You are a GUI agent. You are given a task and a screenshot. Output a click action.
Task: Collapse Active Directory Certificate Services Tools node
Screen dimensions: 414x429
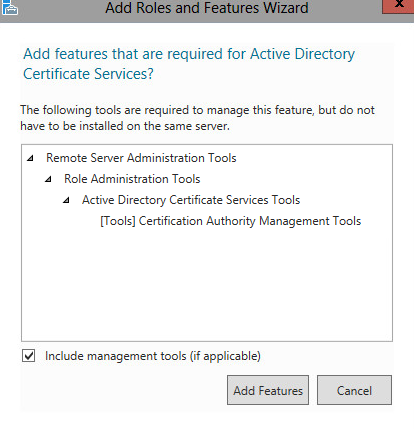[x=66, y=200]
